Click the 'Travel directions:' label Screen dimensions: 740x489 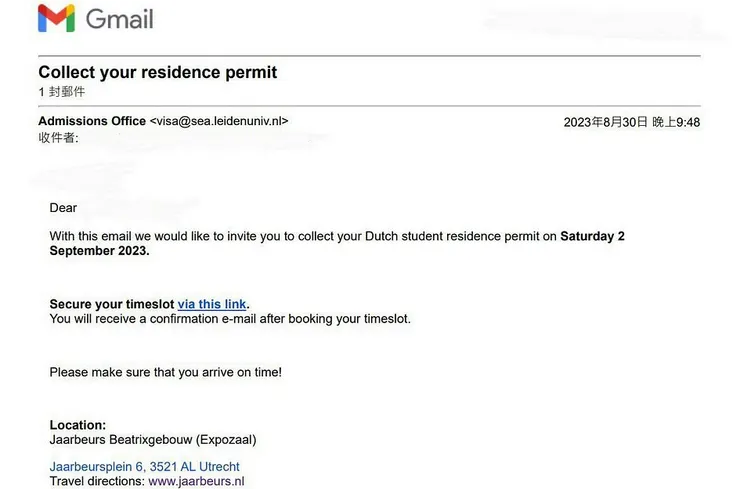[97, 481]
